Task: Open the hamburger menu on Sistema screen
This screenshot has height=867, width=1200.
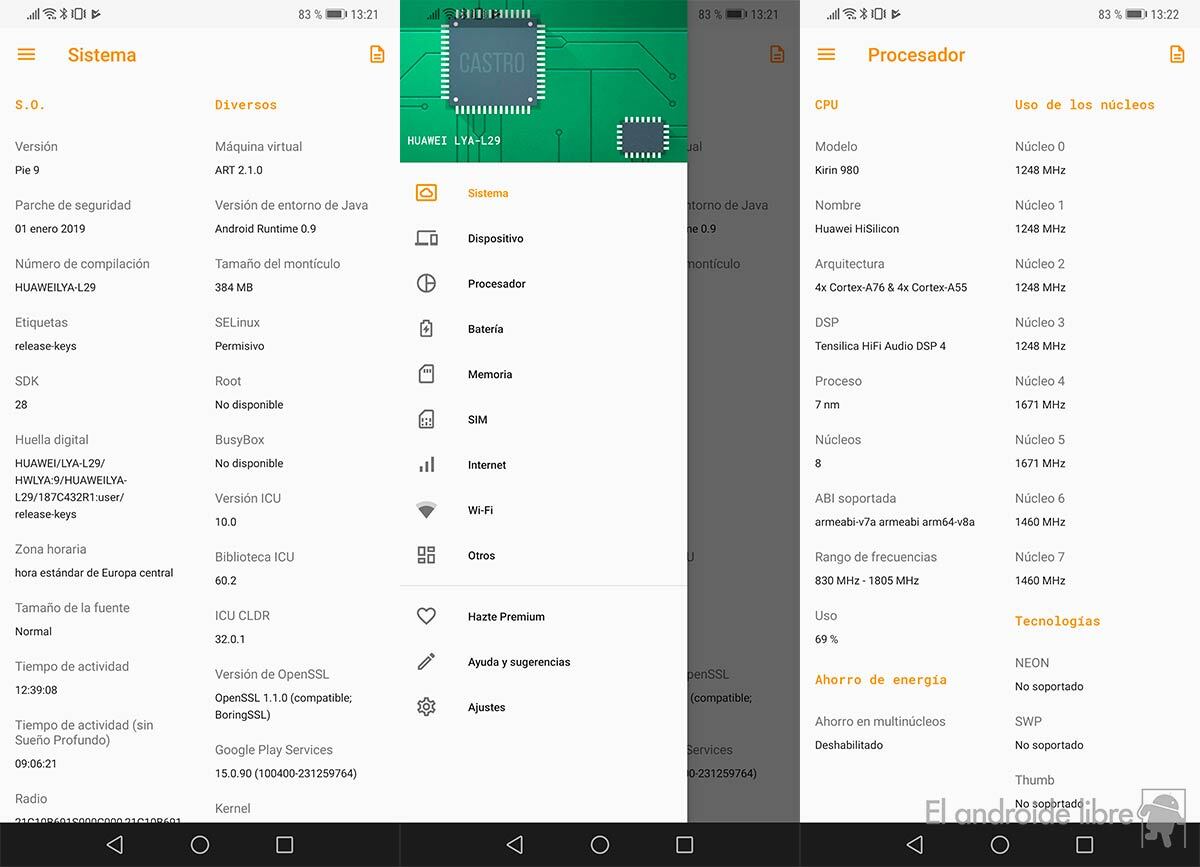Action: 26,55
